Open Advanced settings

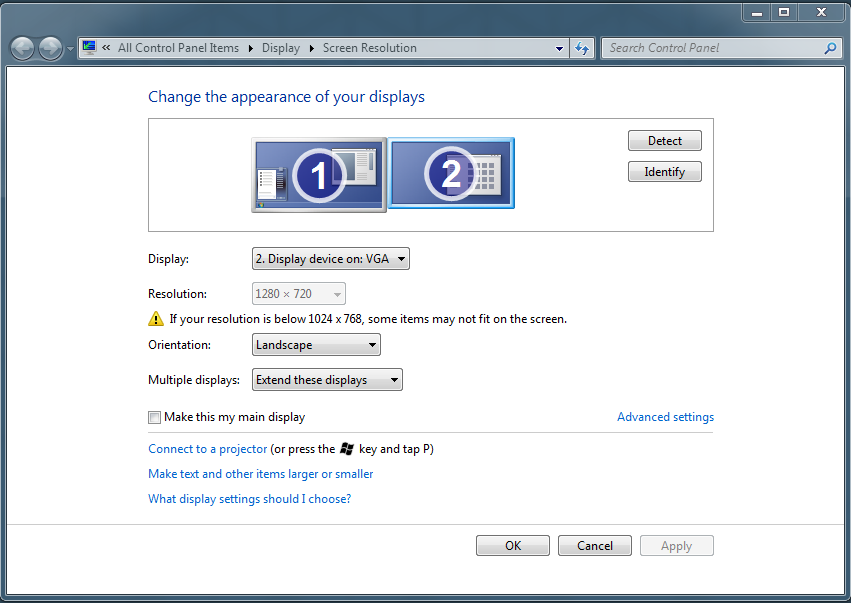coord(665,417)
